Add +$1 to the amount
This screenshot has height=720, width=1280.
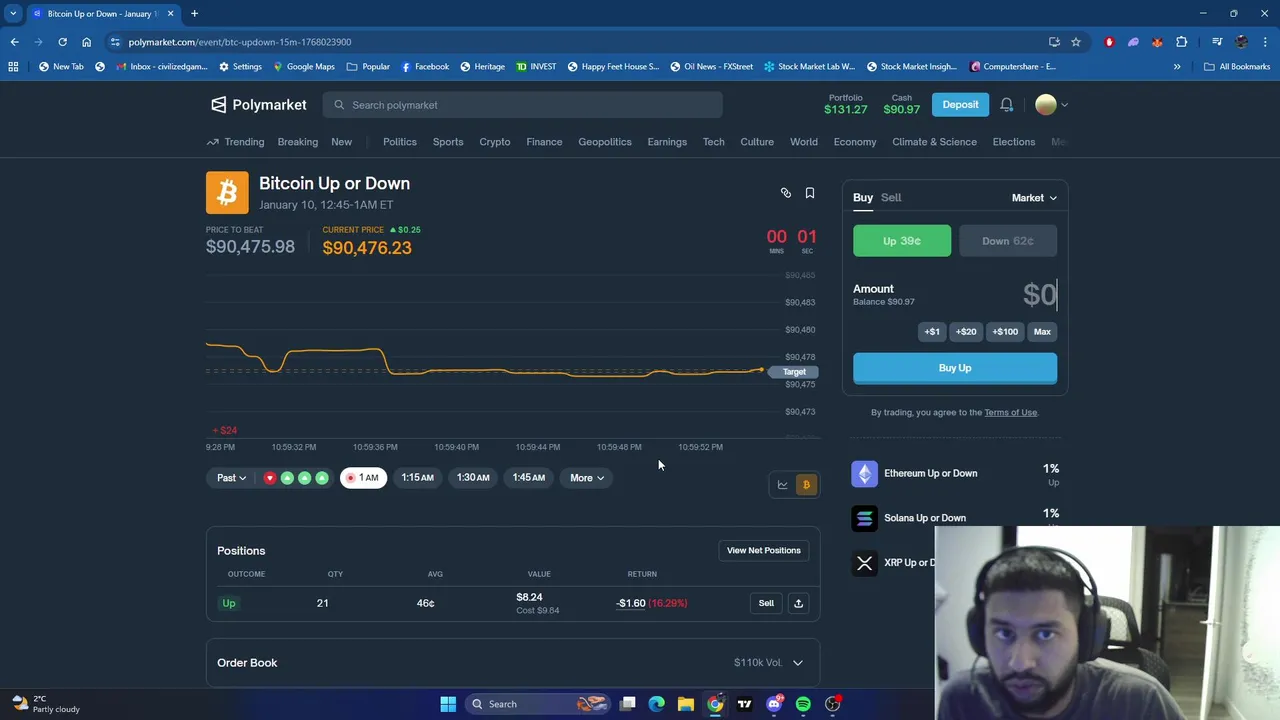click(932, 332)
